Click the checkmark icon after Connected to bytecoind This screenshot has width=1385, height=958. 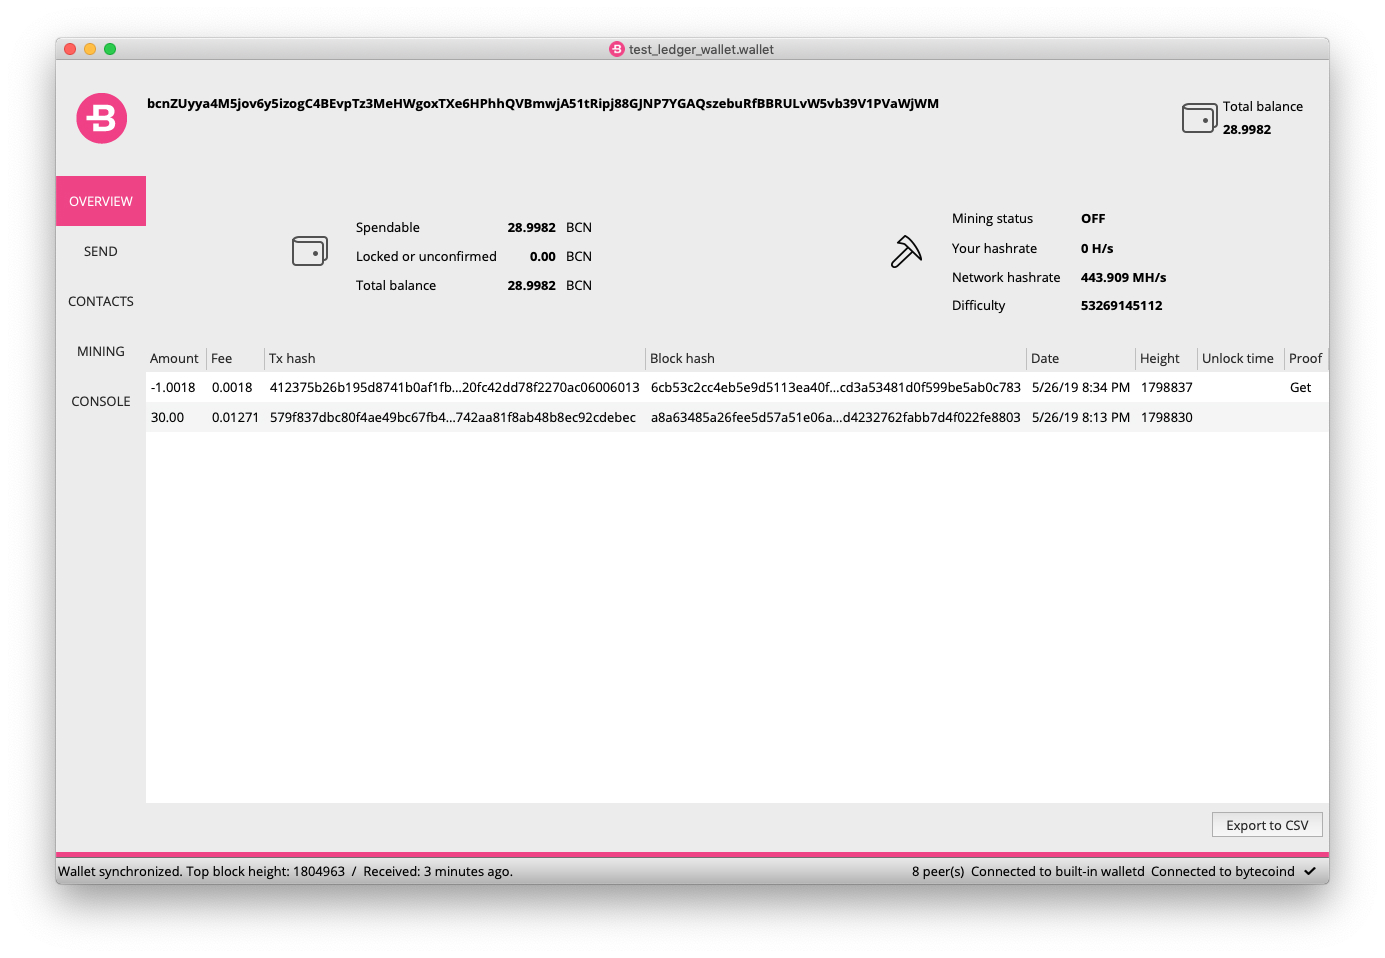tap(1310, 872)
